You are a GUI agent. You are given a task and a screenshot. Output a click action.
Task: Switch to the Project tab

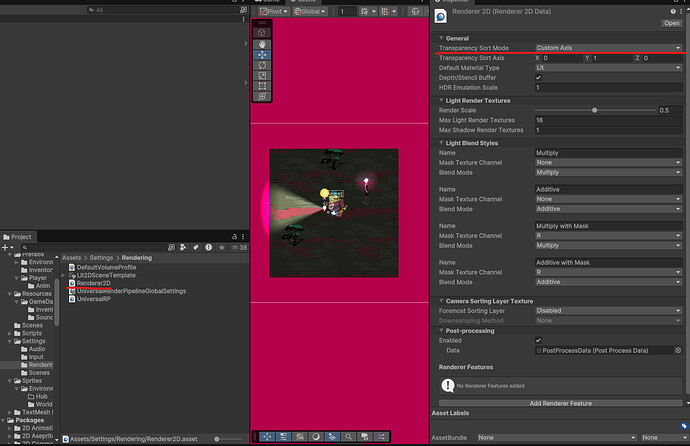(x=20, y=237)
